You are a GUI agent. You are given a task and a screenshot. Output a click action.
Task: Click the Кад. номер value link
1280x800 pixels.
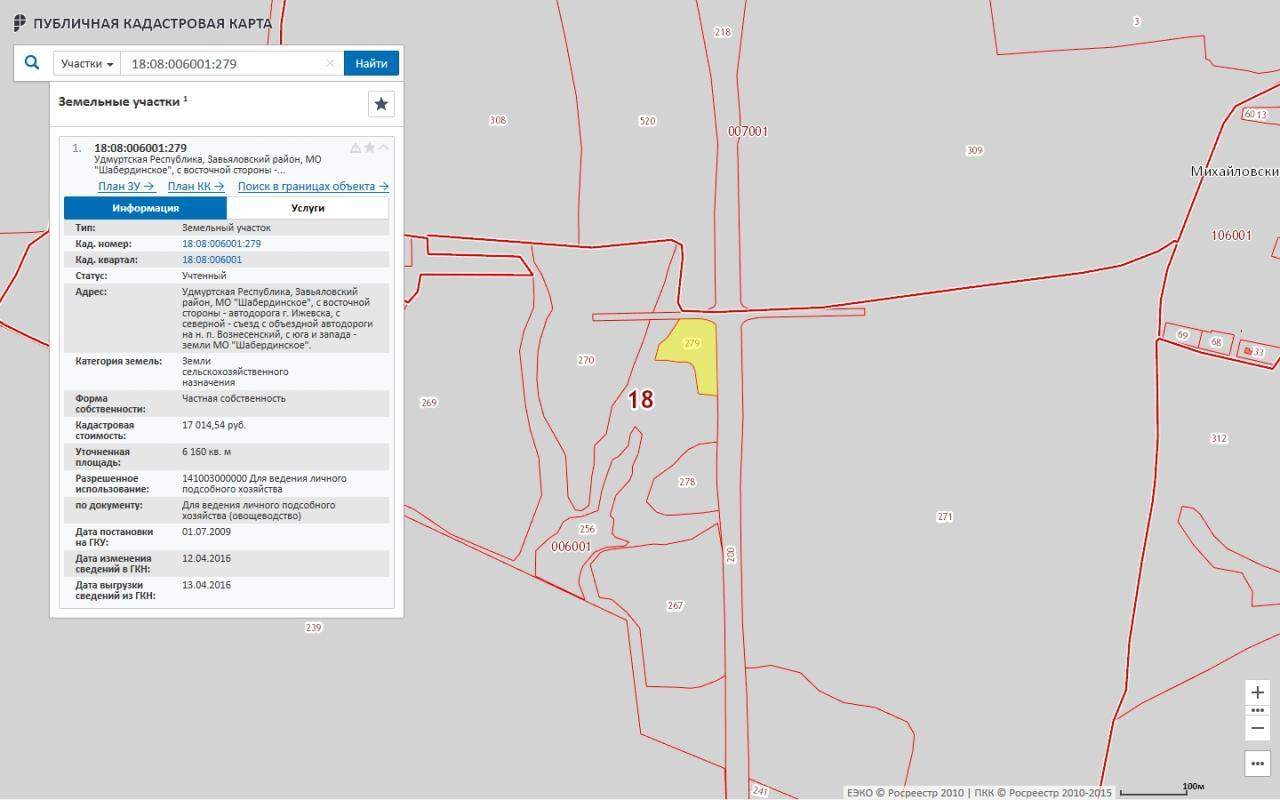click(x=221, y=244)
